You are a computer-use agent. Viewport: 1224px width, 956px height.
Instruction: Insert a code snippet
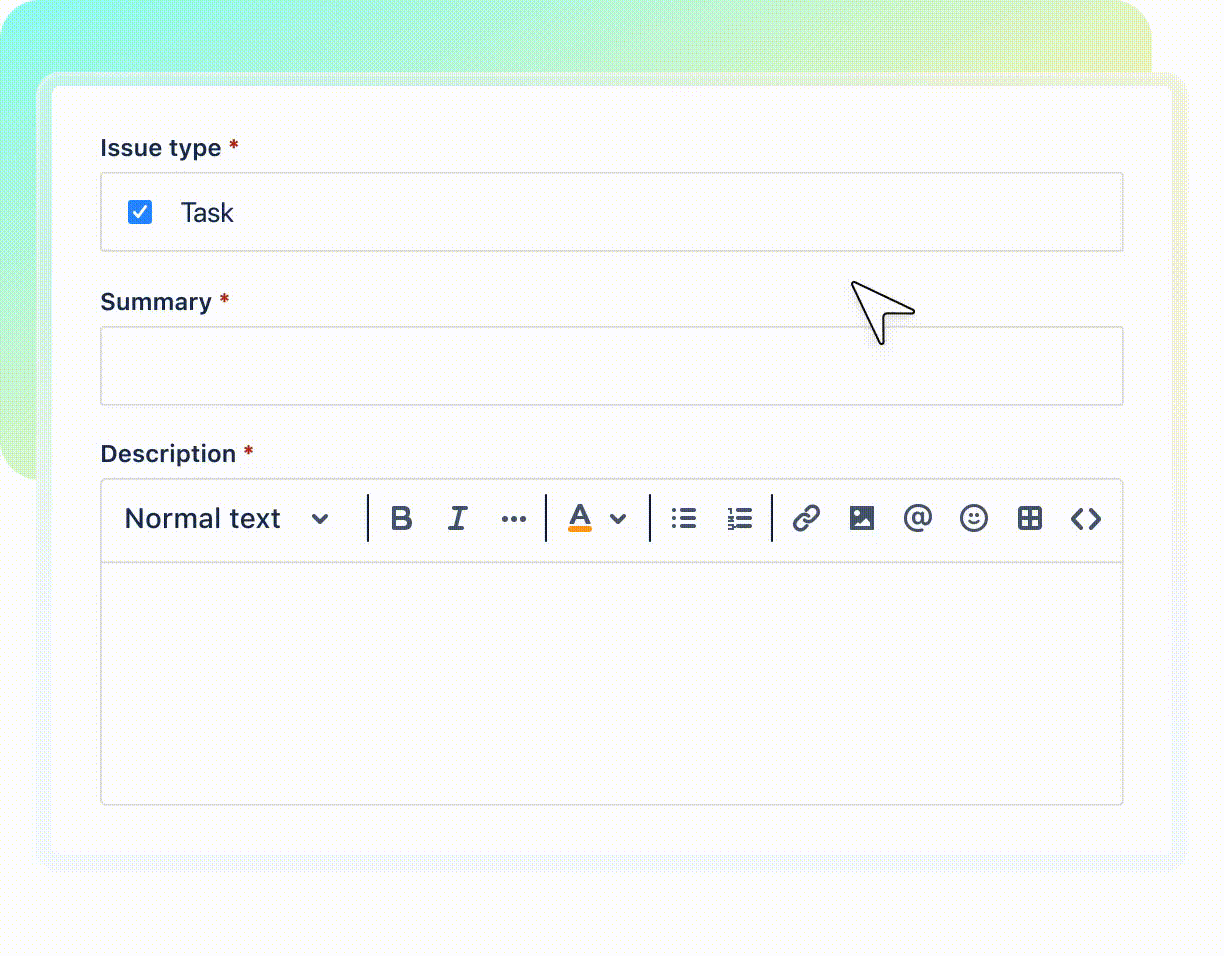[x=1086, y=518]
